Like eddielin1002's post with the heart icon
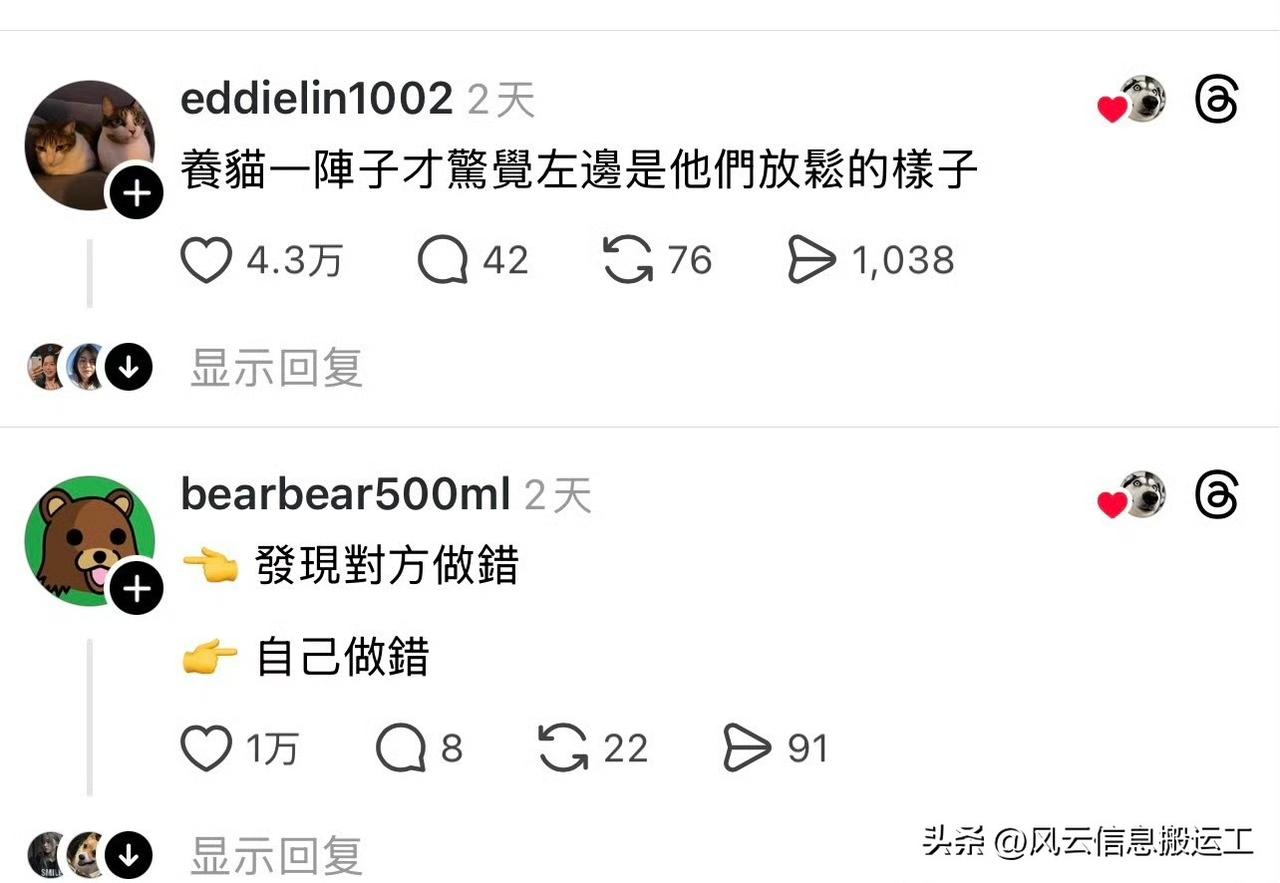 pyautogui.click(x=206, y=260)
